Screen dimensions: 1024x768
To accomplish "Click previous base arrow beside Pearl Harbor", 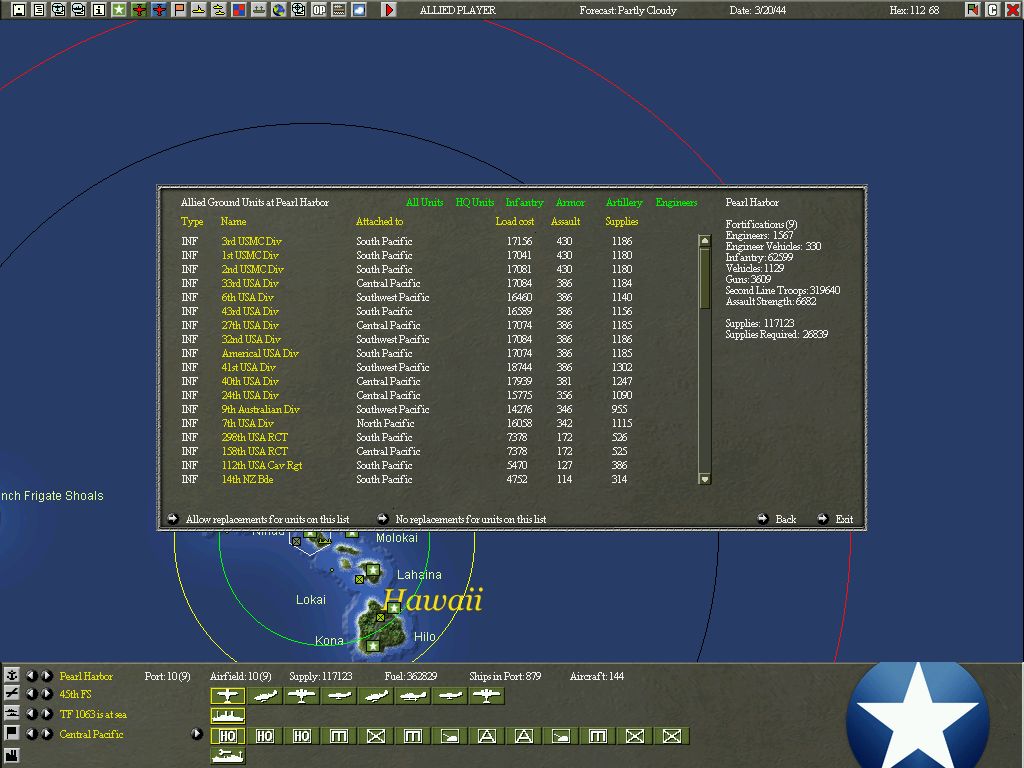I will coord(31,675).
